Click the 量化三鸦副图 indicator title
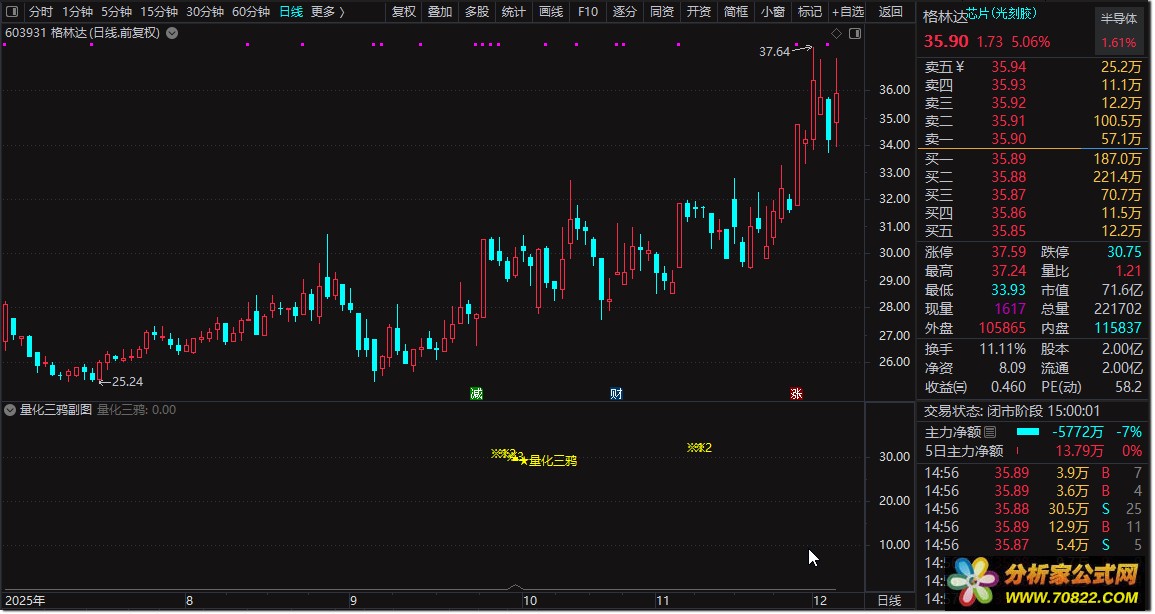Viewport: 1155px width, 614px height. pyautogui.click(x=56, y=410)
